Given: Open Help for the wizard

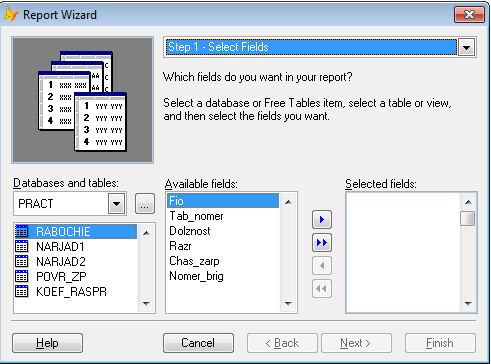Looking at the screenshot, I should (x=47, y=343).
